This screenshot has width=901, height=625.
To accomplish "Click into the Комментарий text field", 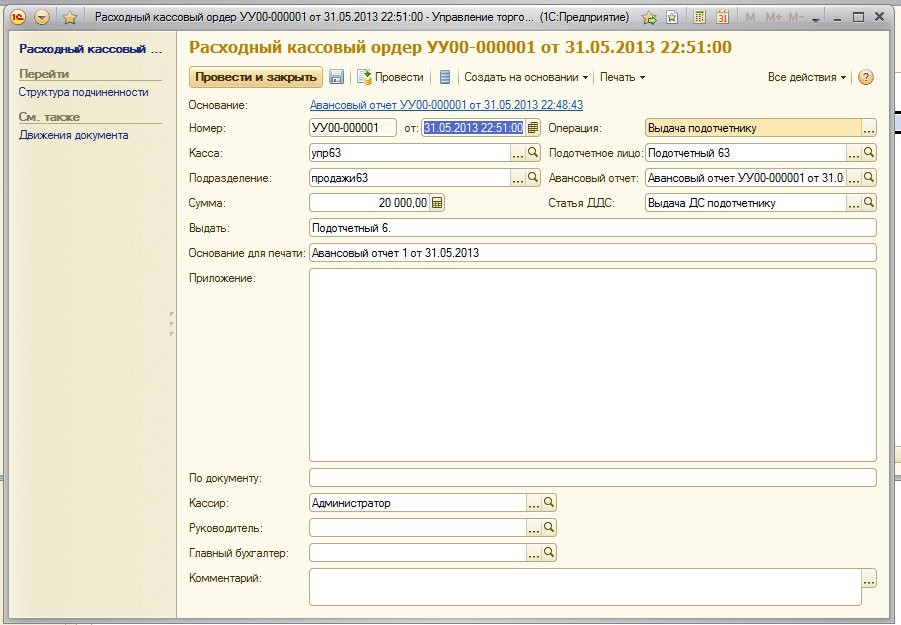I will [584, 587].
